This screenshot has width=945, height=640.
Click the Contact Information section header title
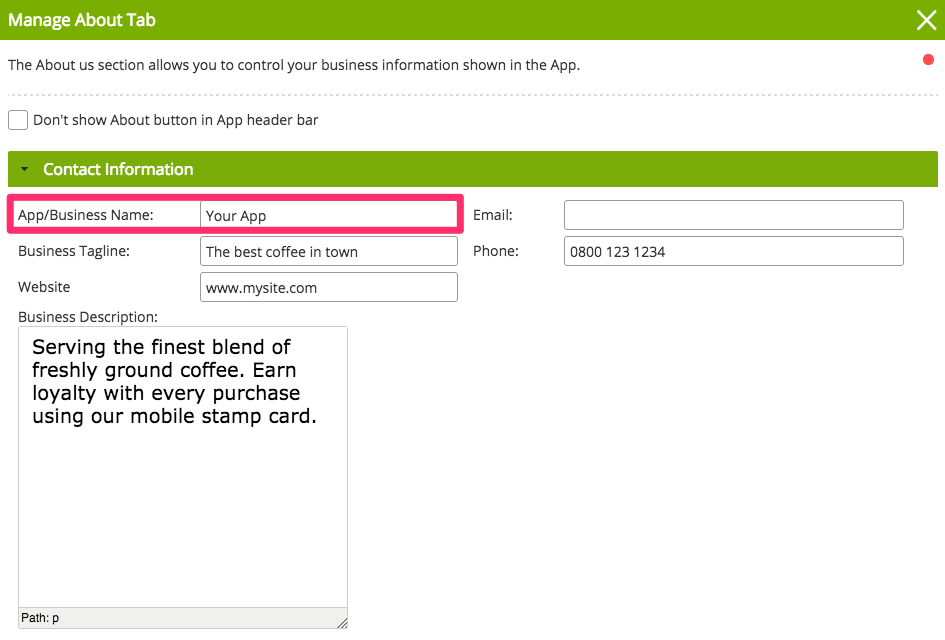point(118,170)
